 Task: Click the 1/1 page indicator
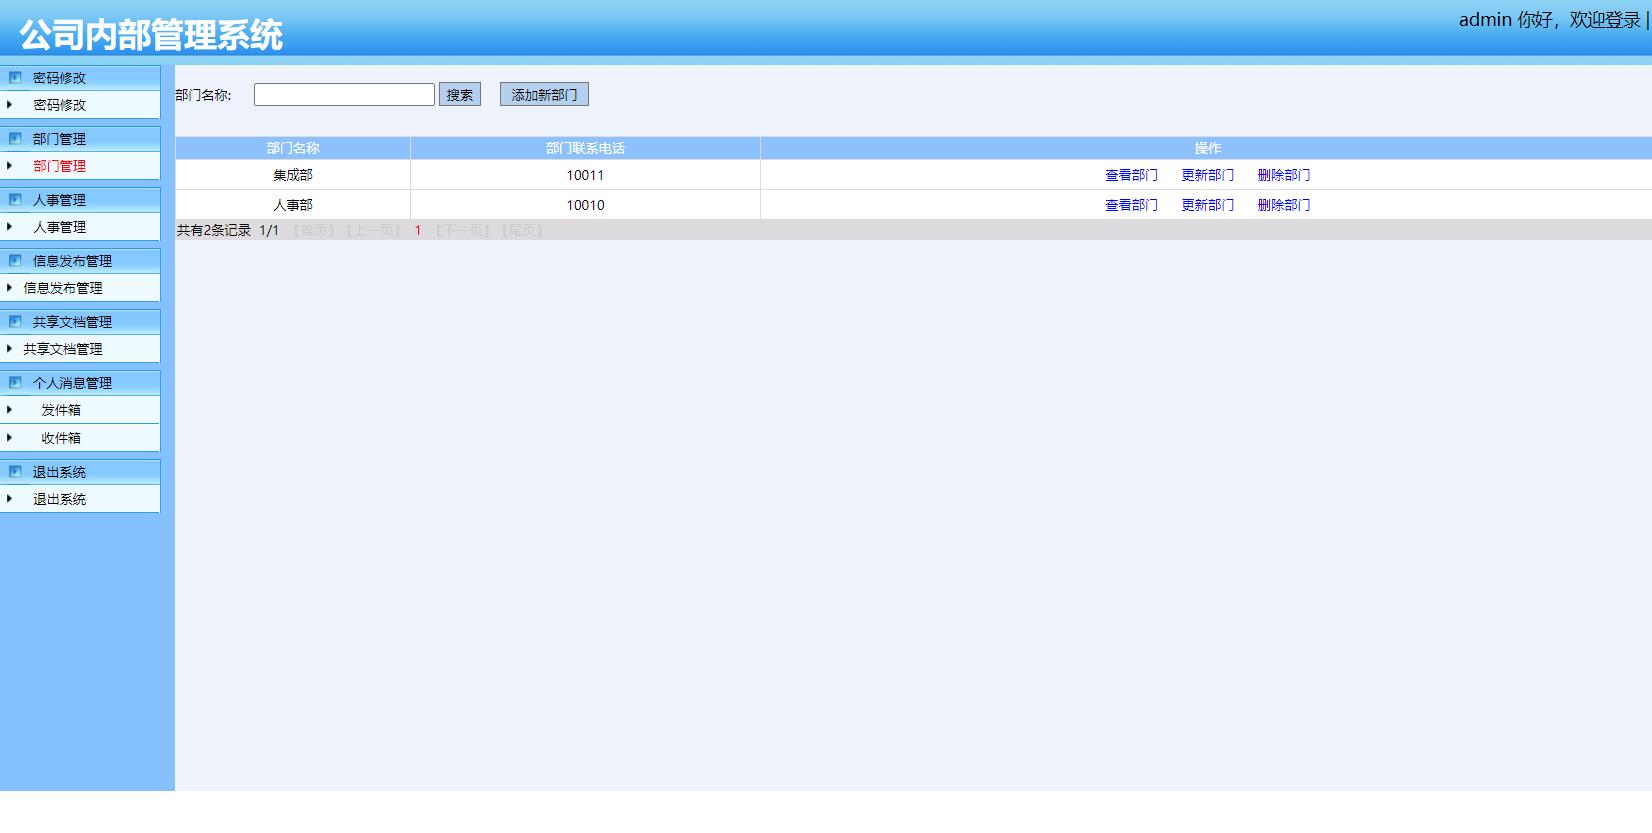[269, 230]
